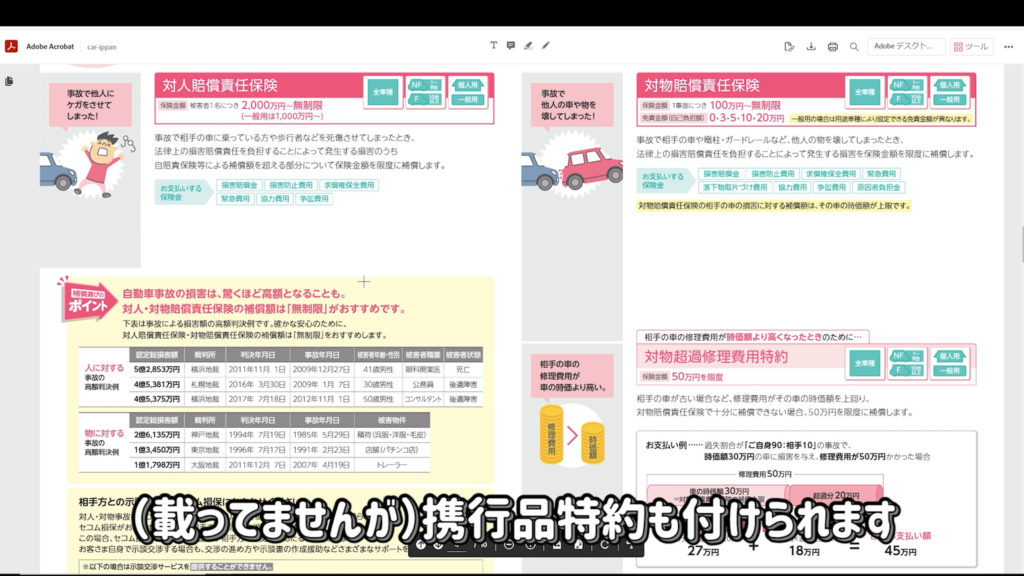Open in Adobe デスクト... app button
Image resolution: width=1024 pixels, height=576 pixels.
(x=906, y=46)
